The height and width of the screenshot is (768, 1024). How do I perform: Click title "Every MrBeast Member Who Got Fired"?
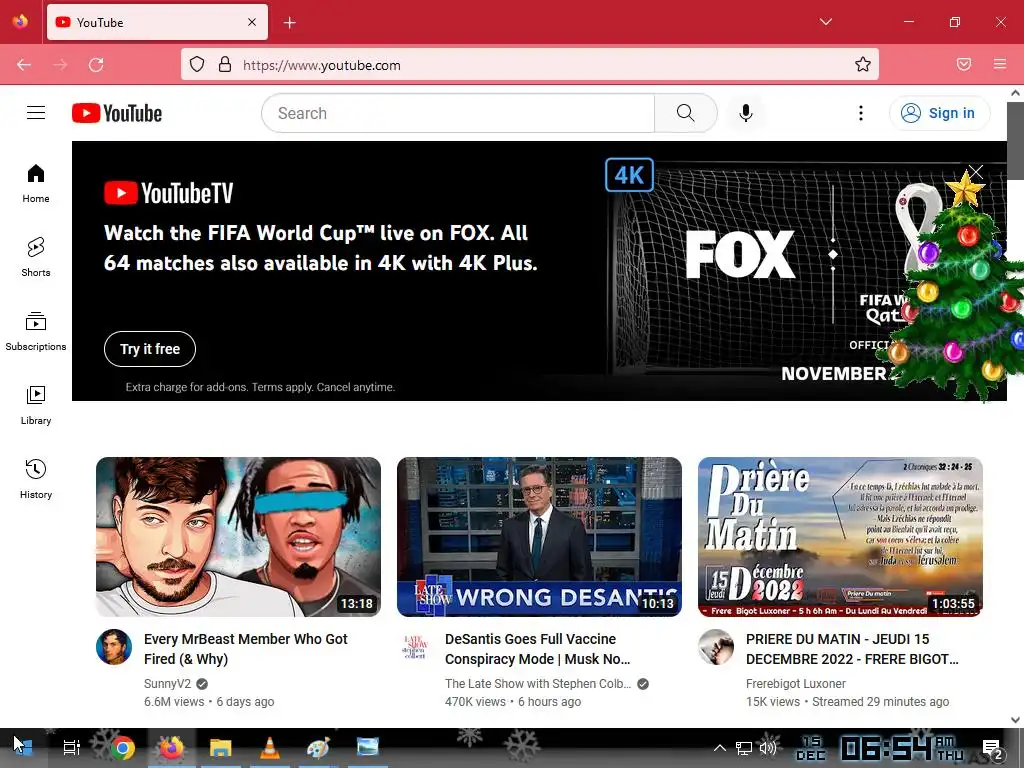(x=246, y=648)
